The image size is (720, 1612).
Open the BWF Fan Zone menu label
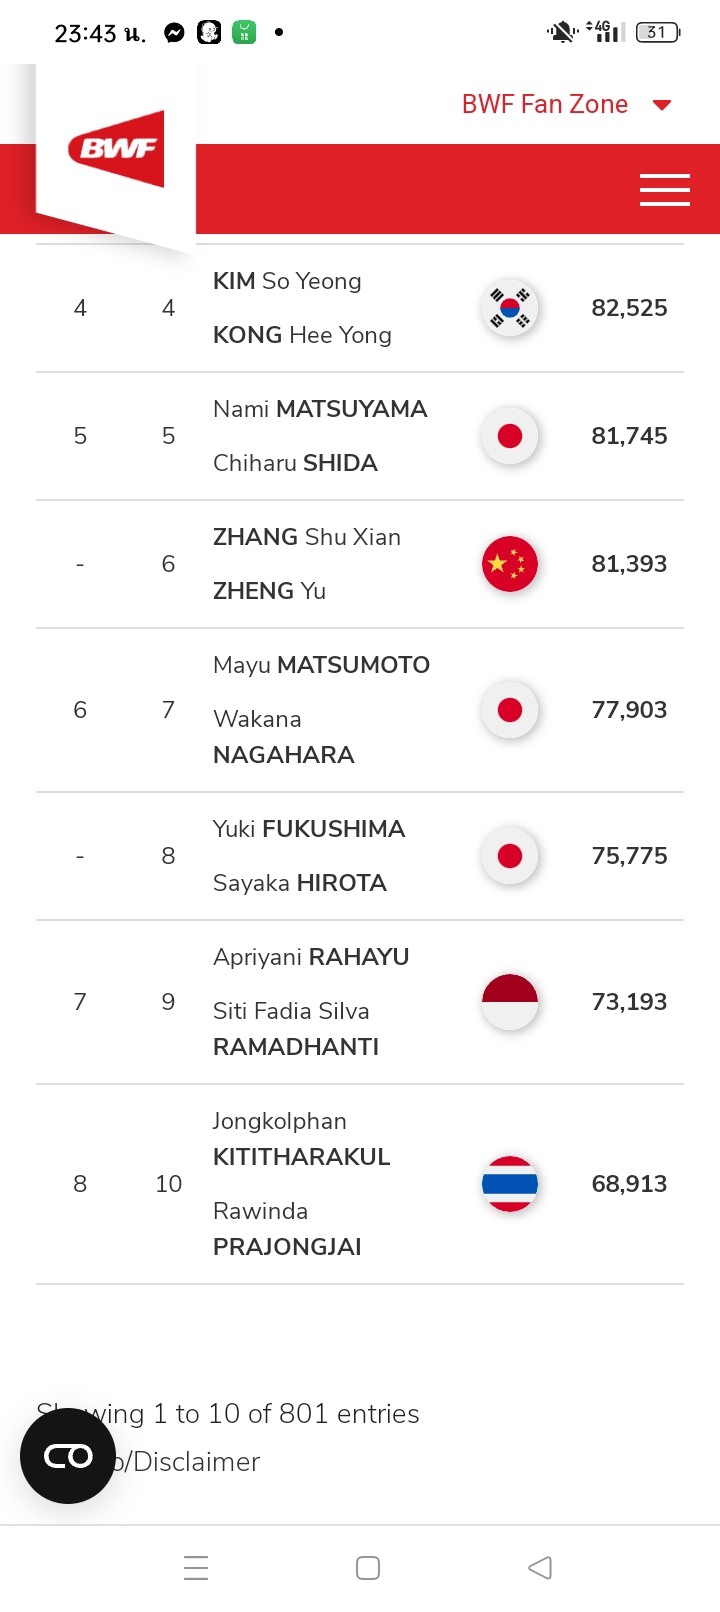(545, 104)
